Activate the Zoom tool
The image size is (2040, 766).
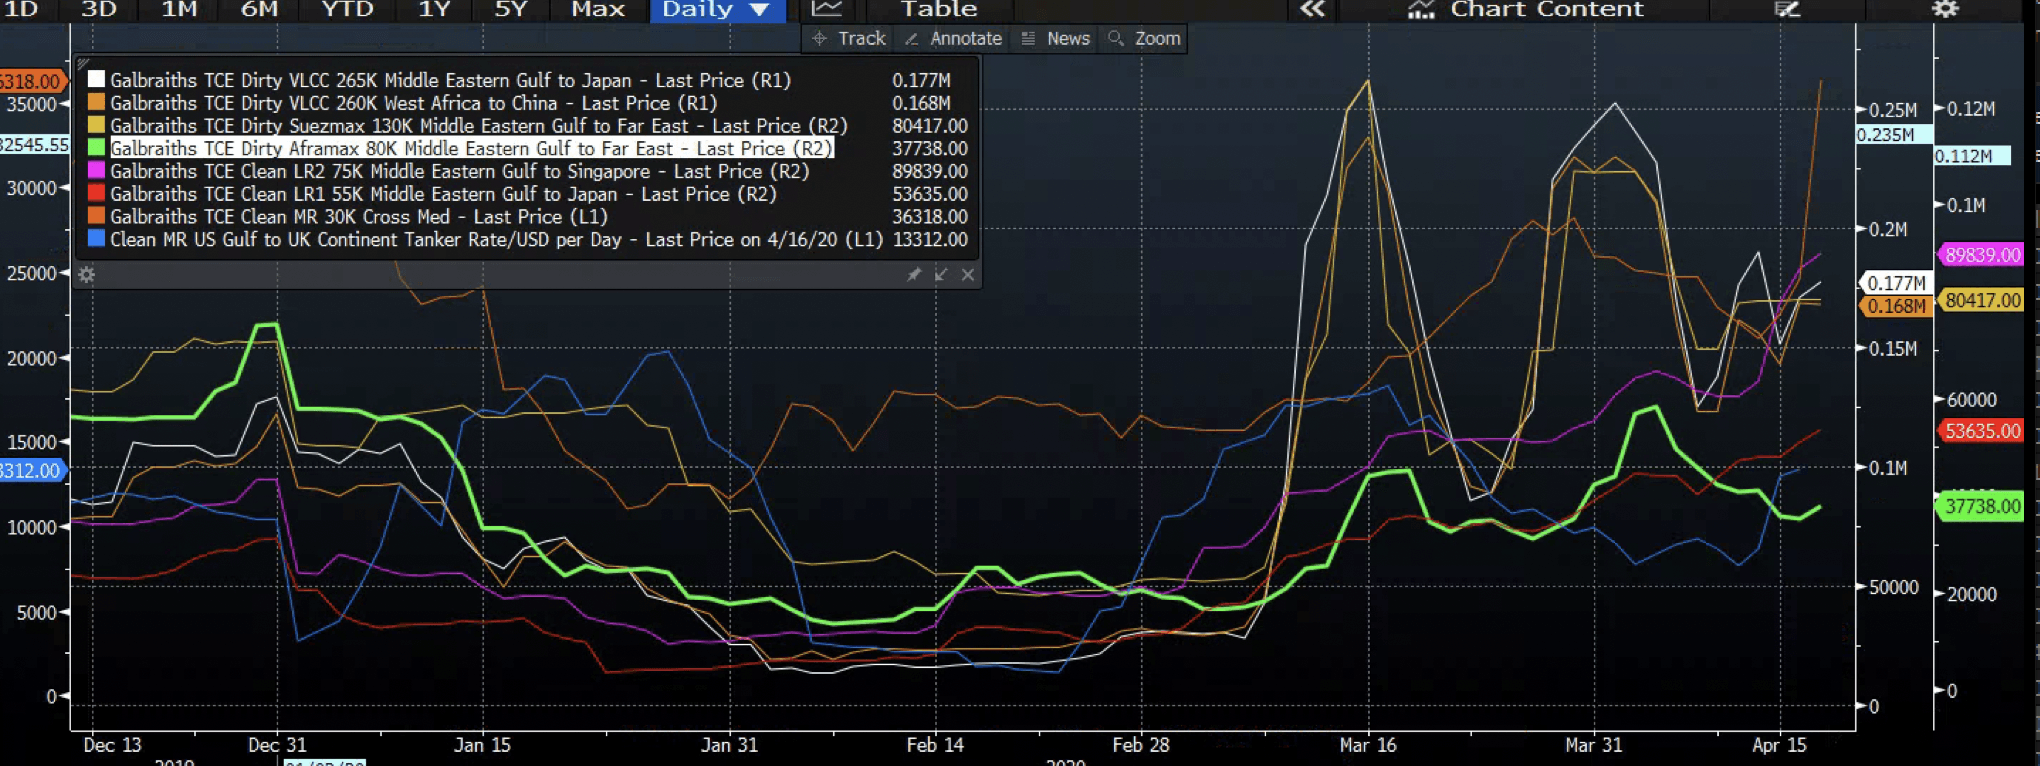1144,38
